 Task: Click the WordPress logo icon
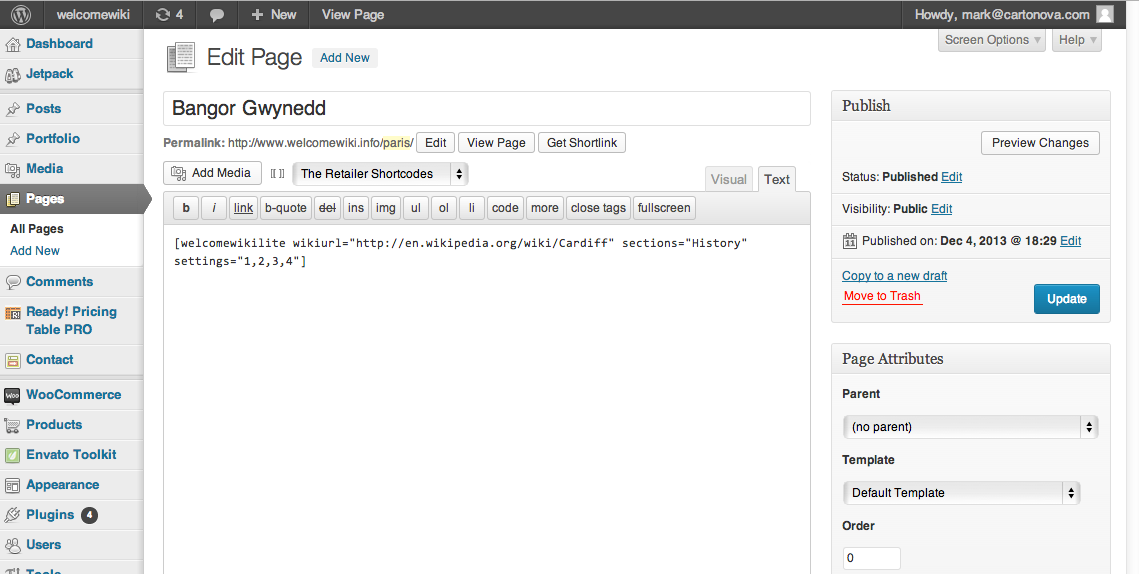tap(21, 15)
